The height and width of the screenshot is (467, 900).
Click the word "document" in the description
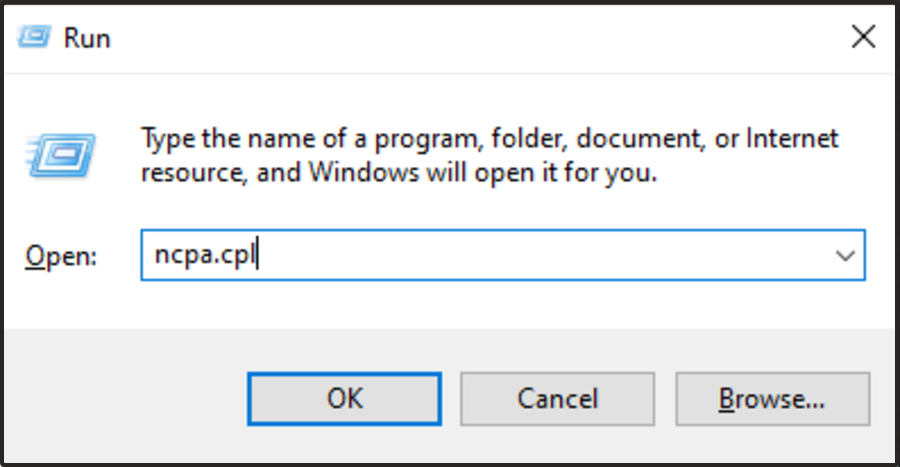coord(639,137)
